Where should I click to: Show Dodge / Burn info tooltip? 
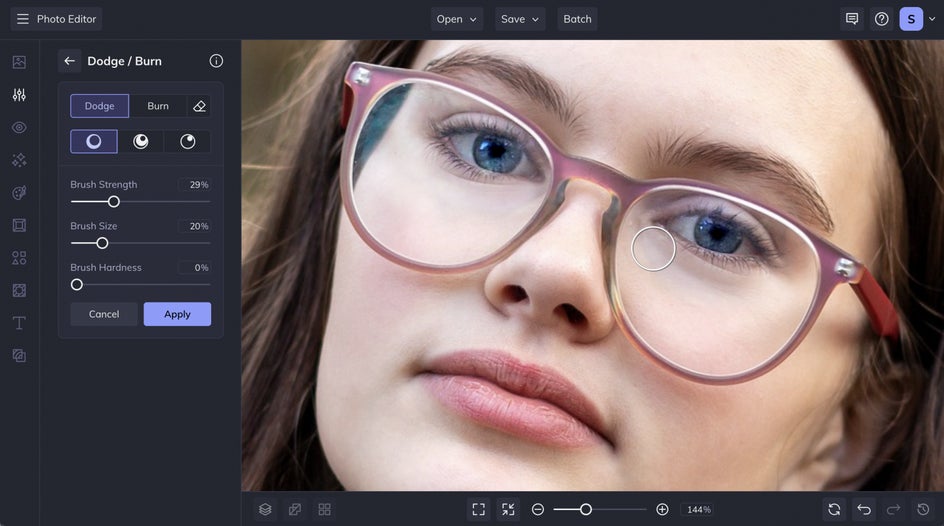216,61
